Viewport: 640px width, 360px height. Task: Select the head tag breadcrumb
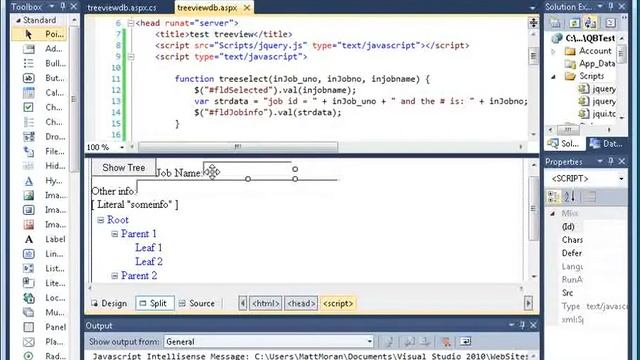pos(301,303)
